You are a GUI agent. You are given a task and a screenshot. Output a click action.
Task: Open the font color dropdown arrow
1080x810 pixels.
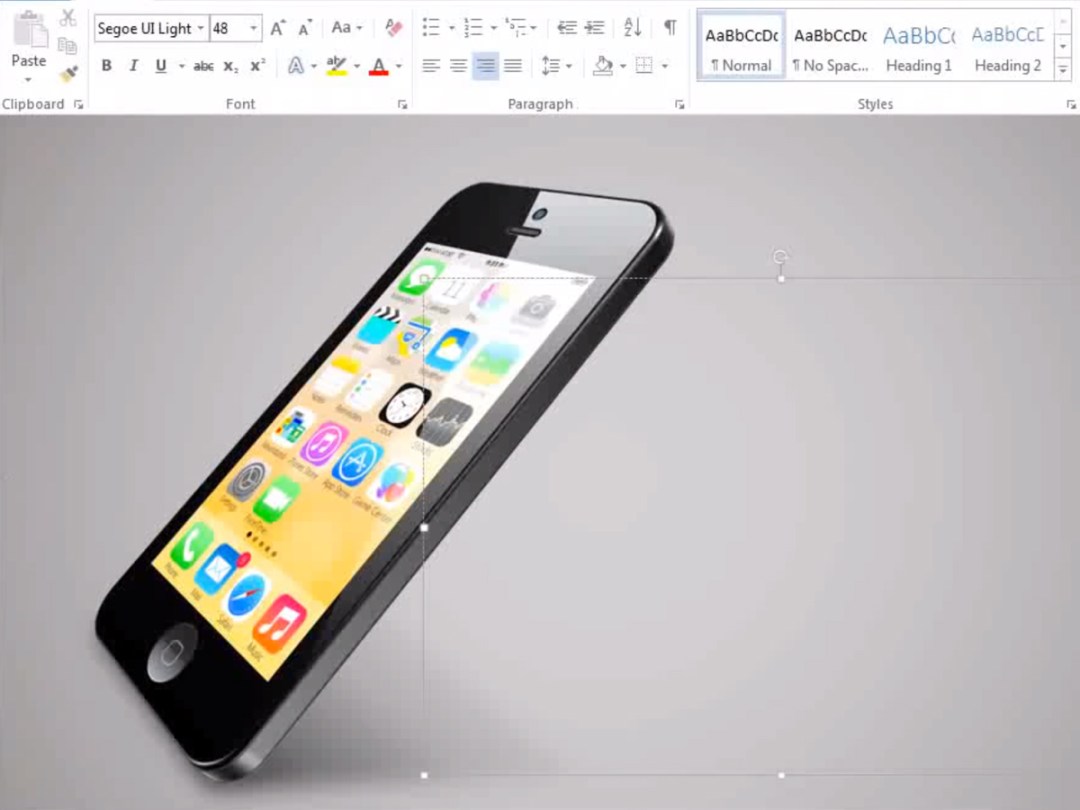(399, 66)
